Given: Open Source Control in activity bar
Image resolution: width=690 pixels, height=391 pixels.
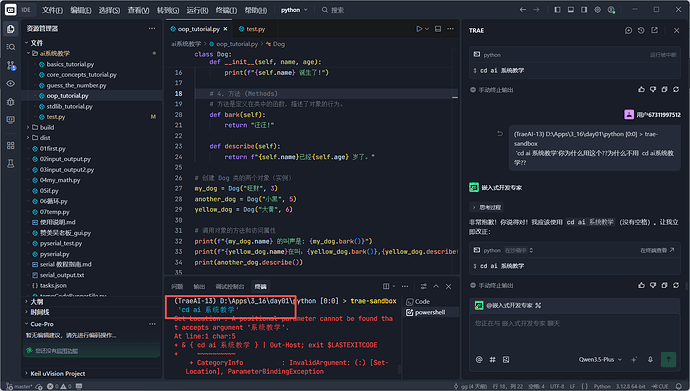Looking at the screenshot, I should click(x=11, y=66).
